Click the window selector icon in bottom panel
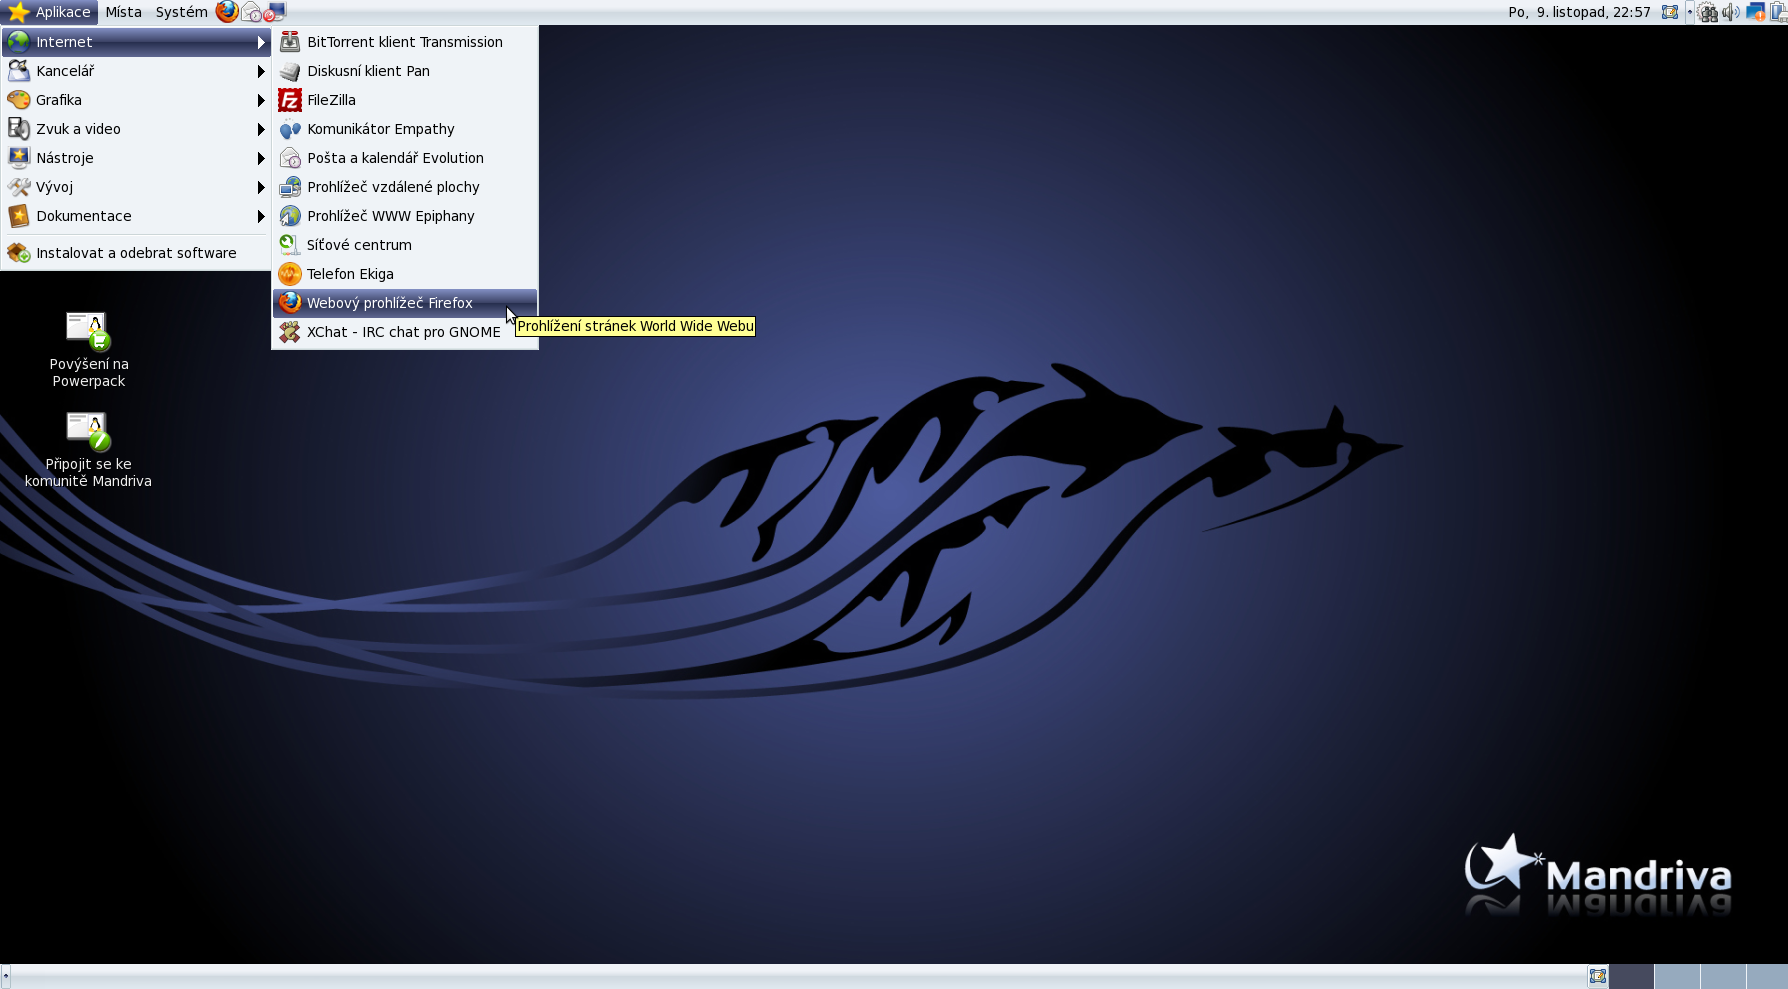The image size is (1788, 989). tap(1598, 976)
